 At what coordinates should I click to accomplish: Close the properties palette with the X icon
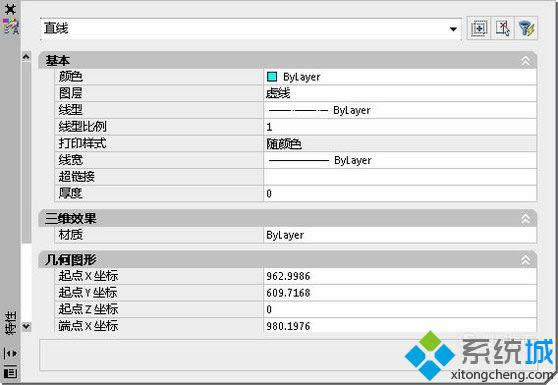click(10, 9)
